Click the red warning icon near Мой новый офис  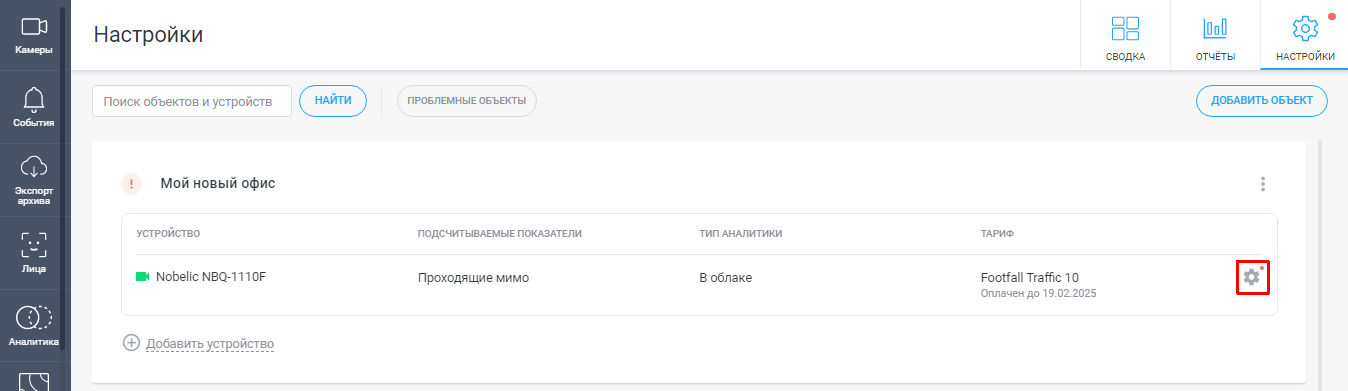132,184
